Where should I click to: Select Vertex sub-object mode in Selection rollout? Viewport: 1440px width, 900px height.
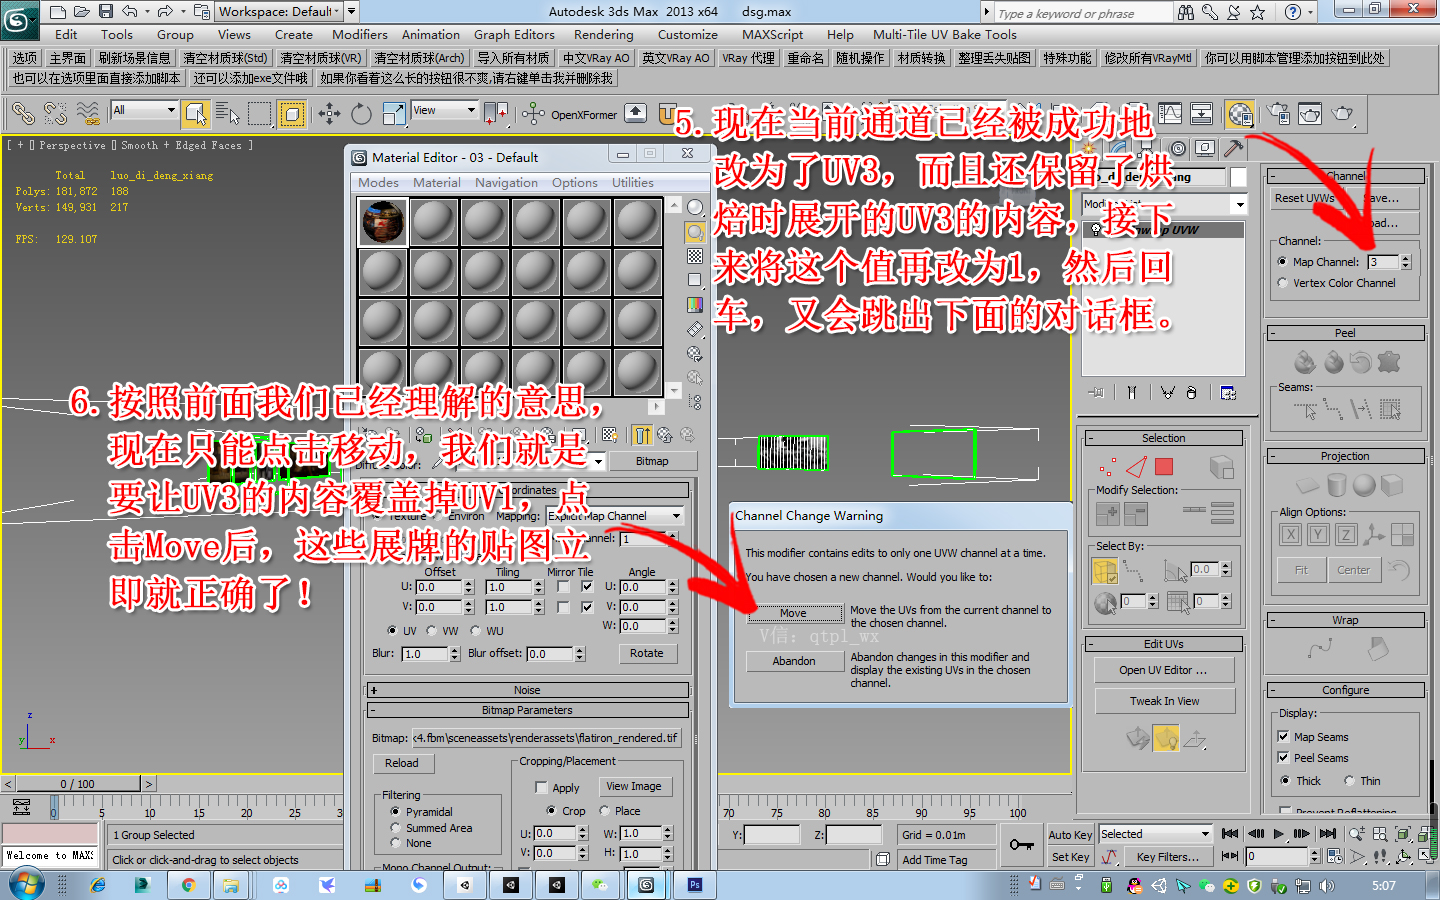tap(1106, 467)
